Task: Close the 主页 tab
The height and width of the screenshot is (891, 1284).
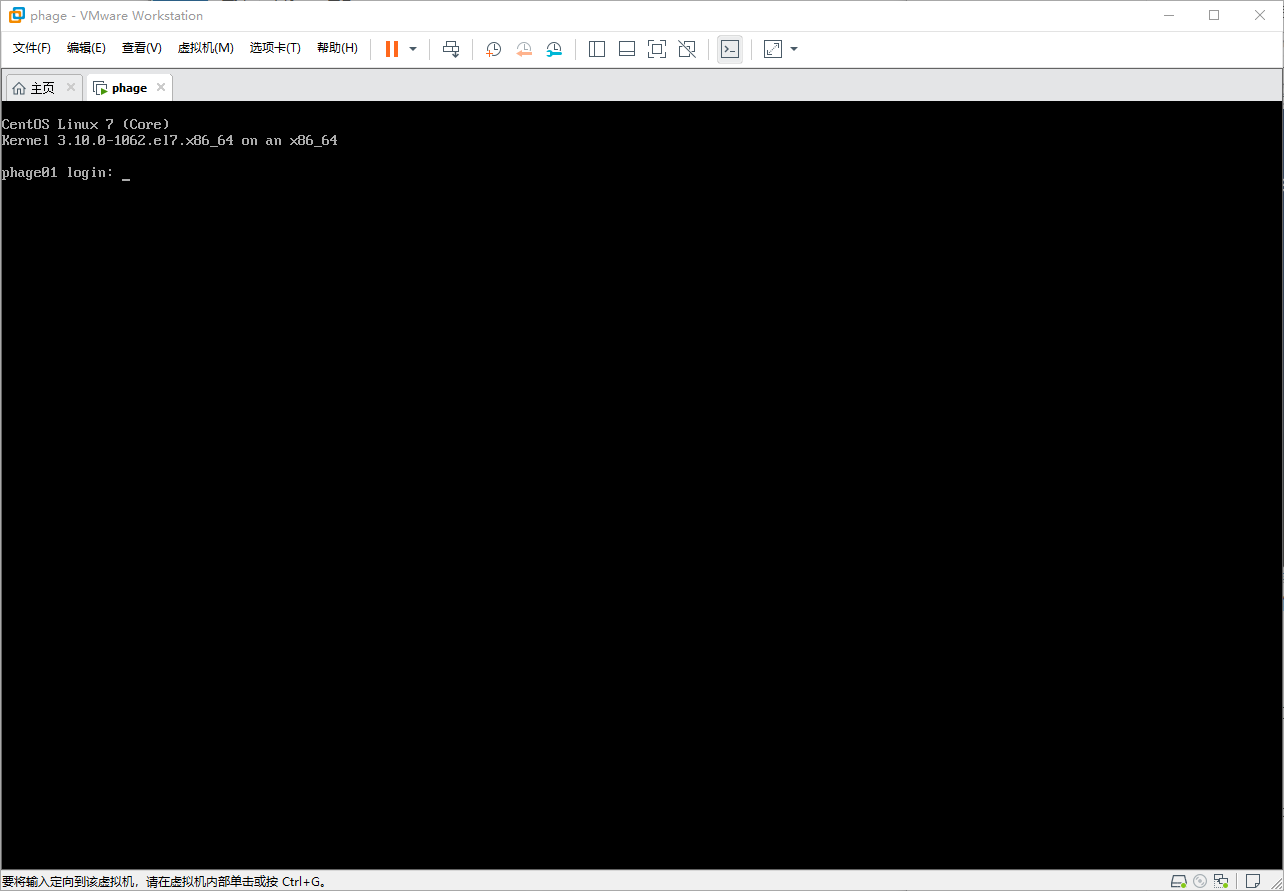Action: 71,87
